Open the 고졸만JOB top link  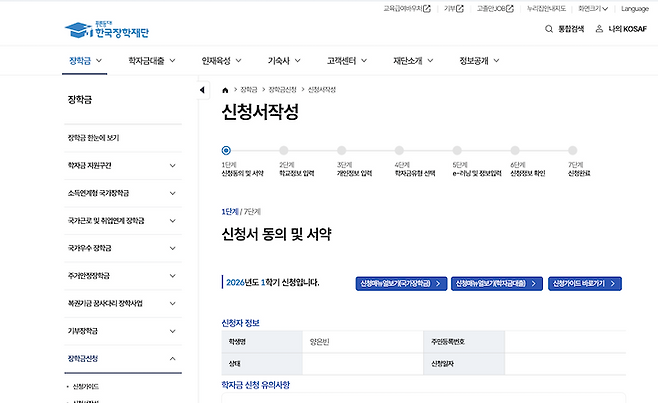coord(491,8)
